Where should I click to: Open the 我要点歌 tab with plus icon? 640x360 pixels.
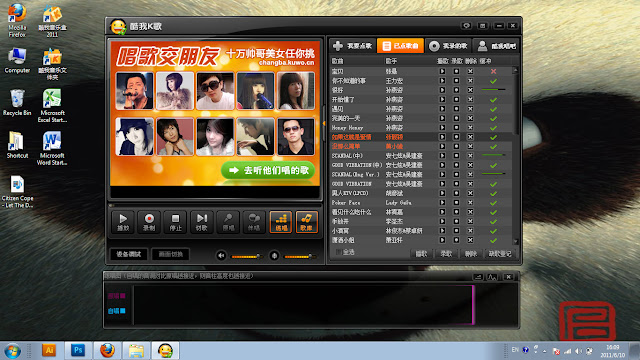[x=352, y=46]
